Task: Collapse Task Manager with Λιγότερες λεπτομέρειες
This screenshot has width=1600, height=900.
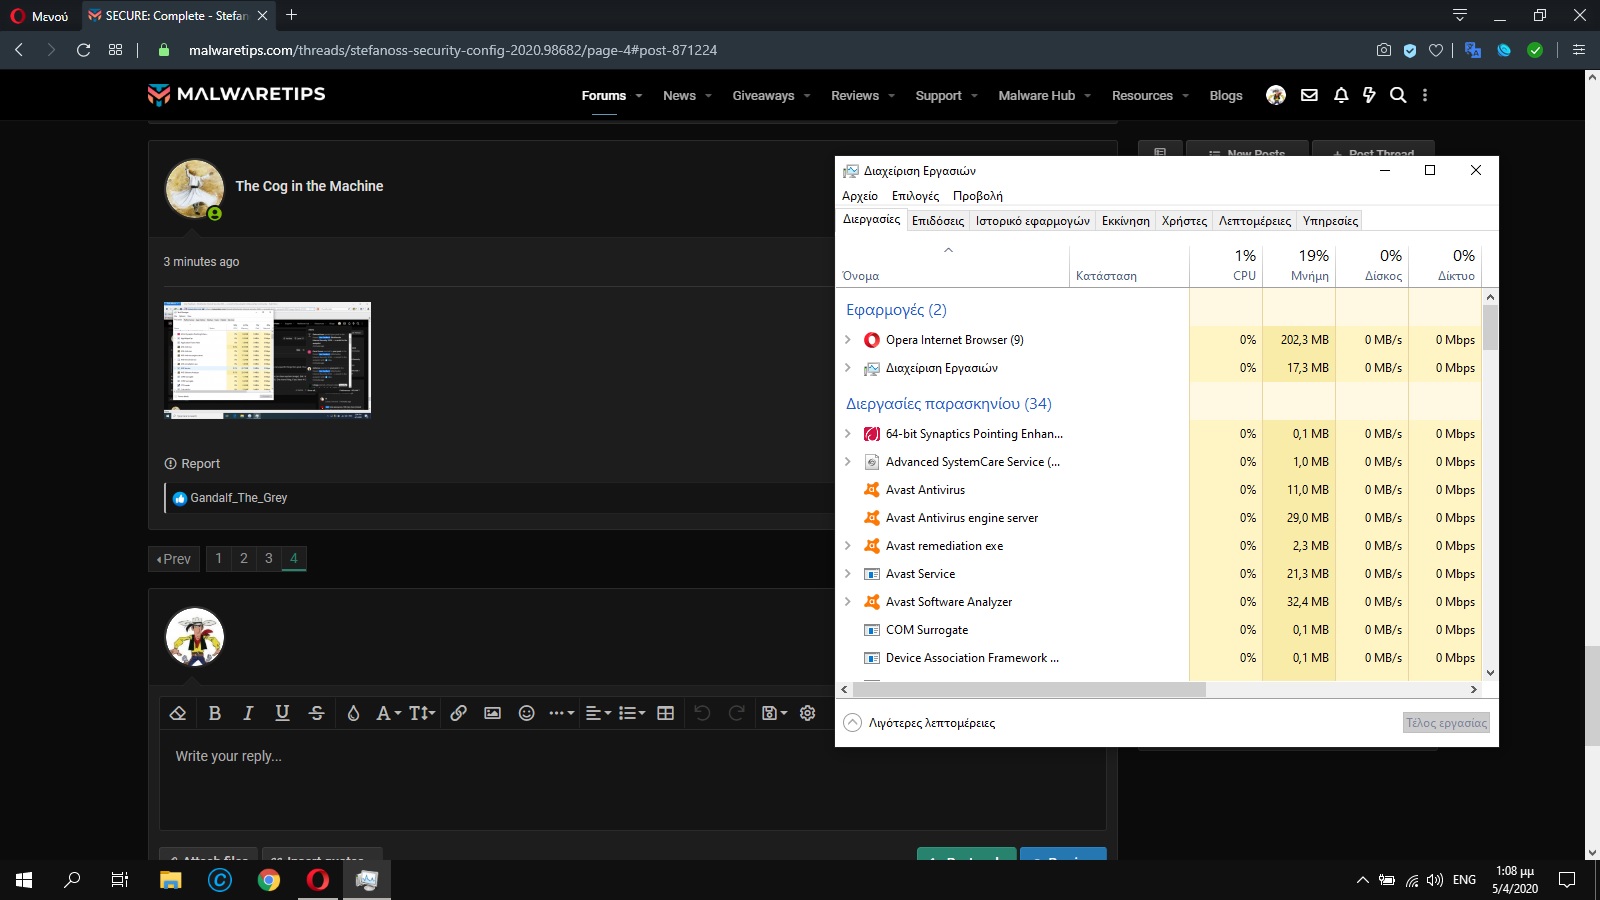Action: click(x=920, y=723)
